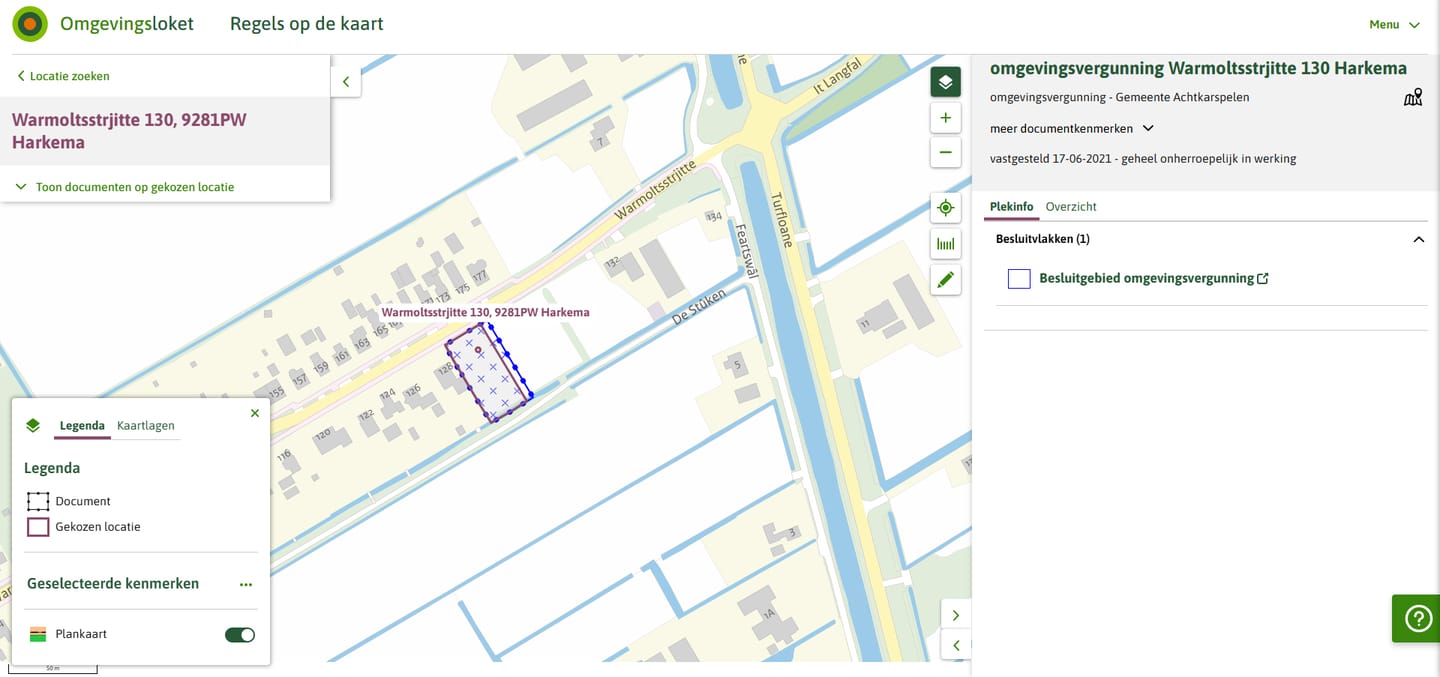
Task: Open 'Besluitgebied omgevingsvergunning' link
Action: 1153,279
